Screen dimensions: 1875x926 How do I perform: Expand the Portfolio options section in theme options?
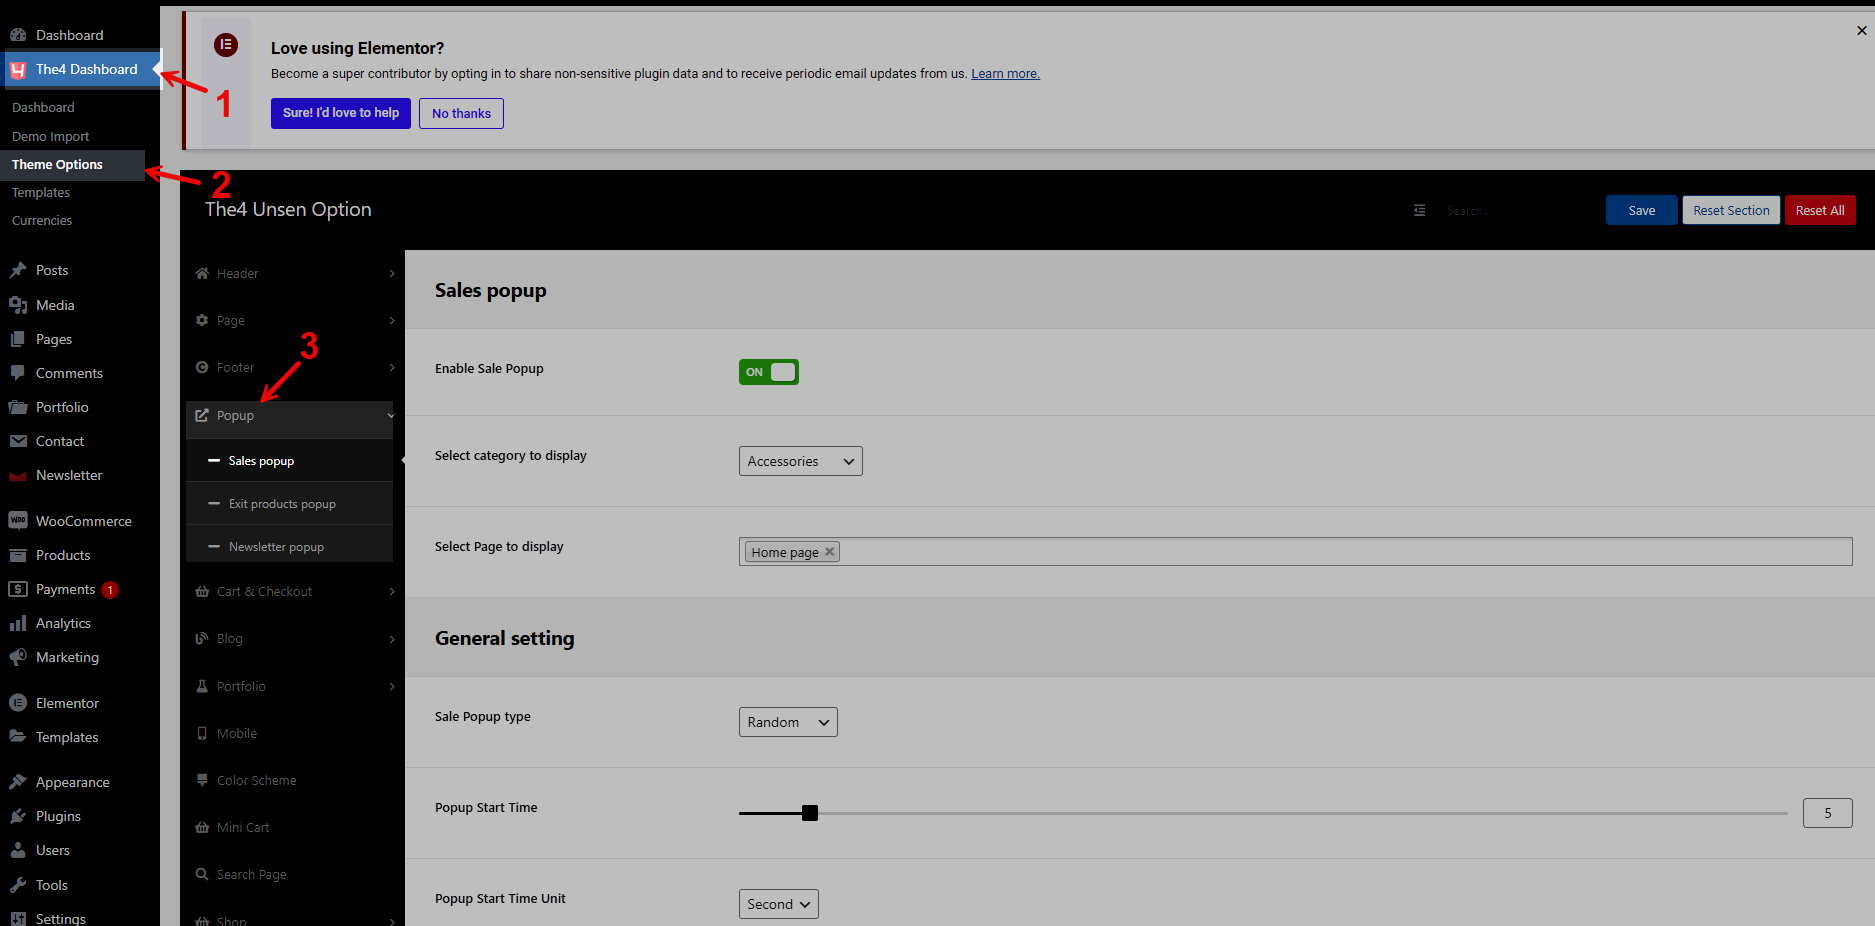coord(294,686)
